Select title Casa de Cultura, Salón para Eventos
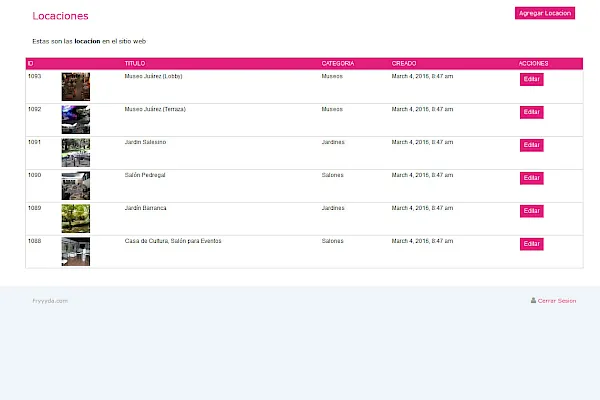600x400 pixels. point(173,241)
